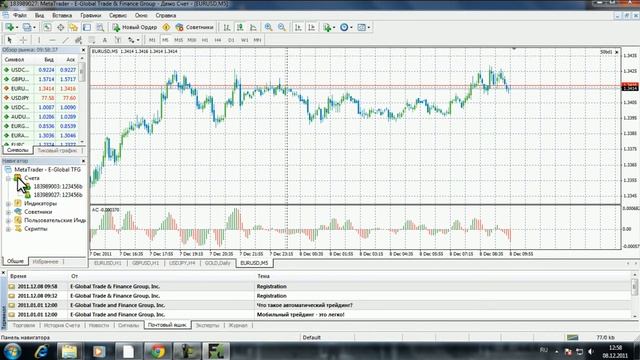This screenshot has height=360, width=640.
Task: Open the Вид menu
Action: (39, 16)
